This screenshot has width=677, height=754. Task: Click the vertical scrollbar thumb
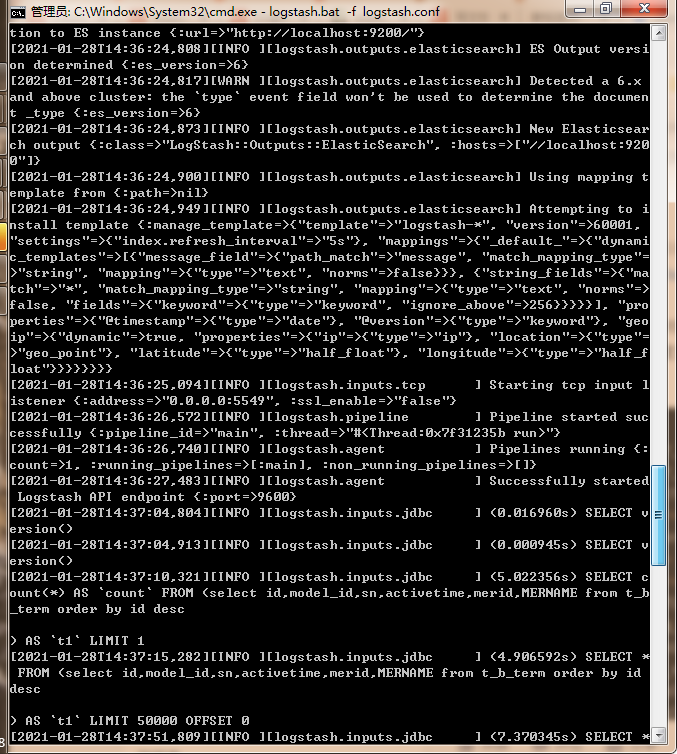tap(658, 515)
